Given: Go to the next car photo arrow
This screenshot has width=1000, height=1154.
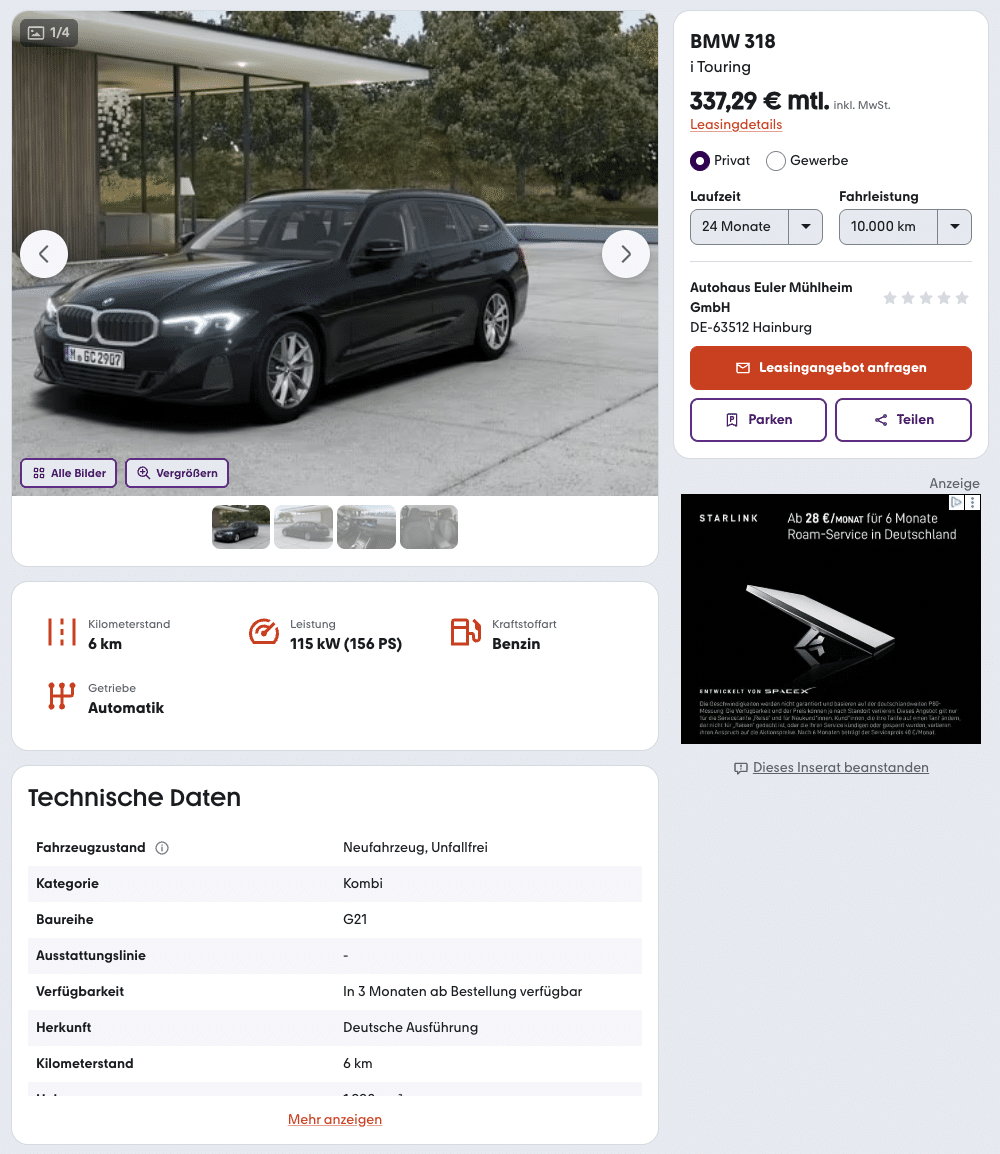Looking at the screenshot, I should [x=625, y=254].
